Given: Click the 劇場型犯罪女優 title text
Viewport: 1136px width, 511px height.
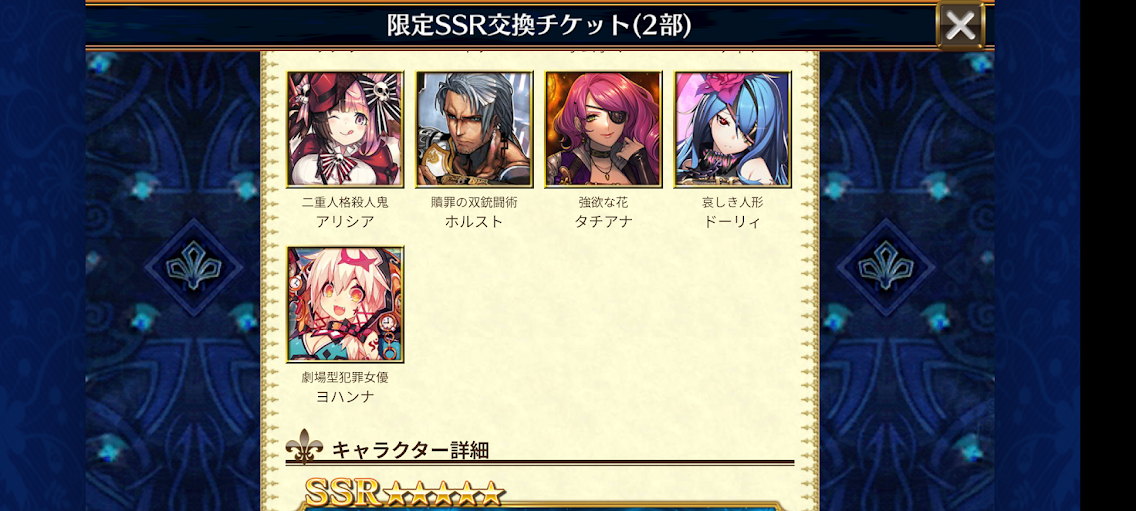Looking at the screenshot, I should click(x=345, y=378).
